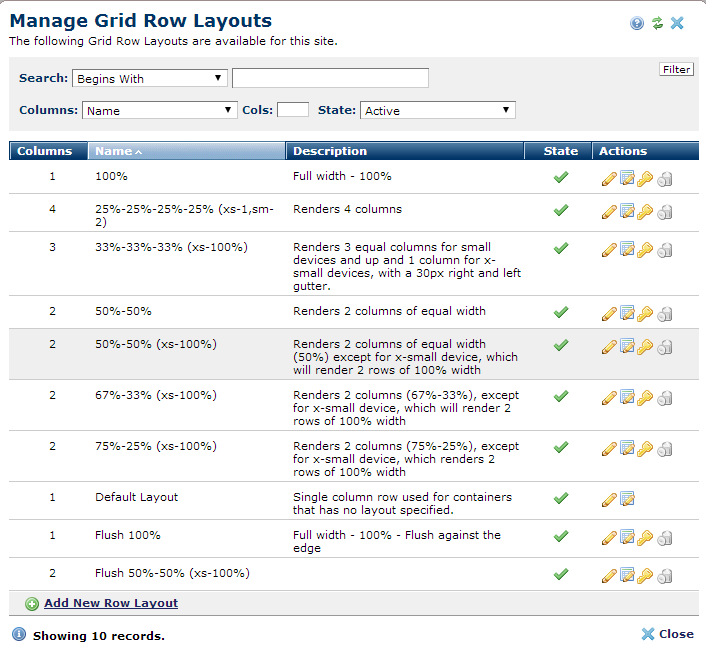Refresh the grid row layouts list

[x=657, y=23]
